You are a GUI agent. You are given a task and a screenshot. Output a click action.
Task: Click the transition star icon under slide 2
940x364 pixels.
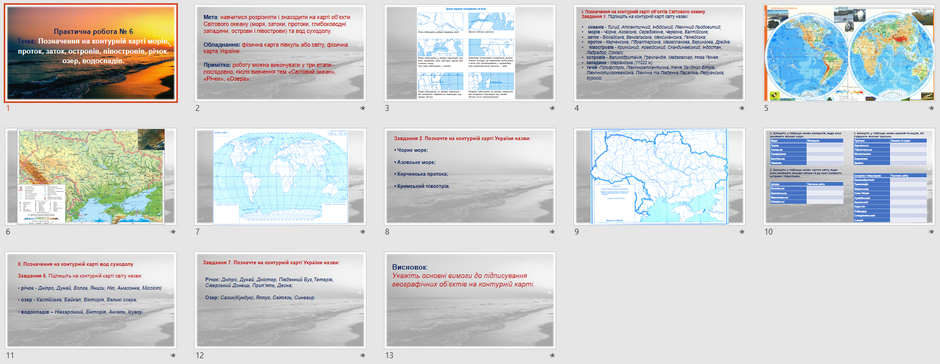[362, 108]
